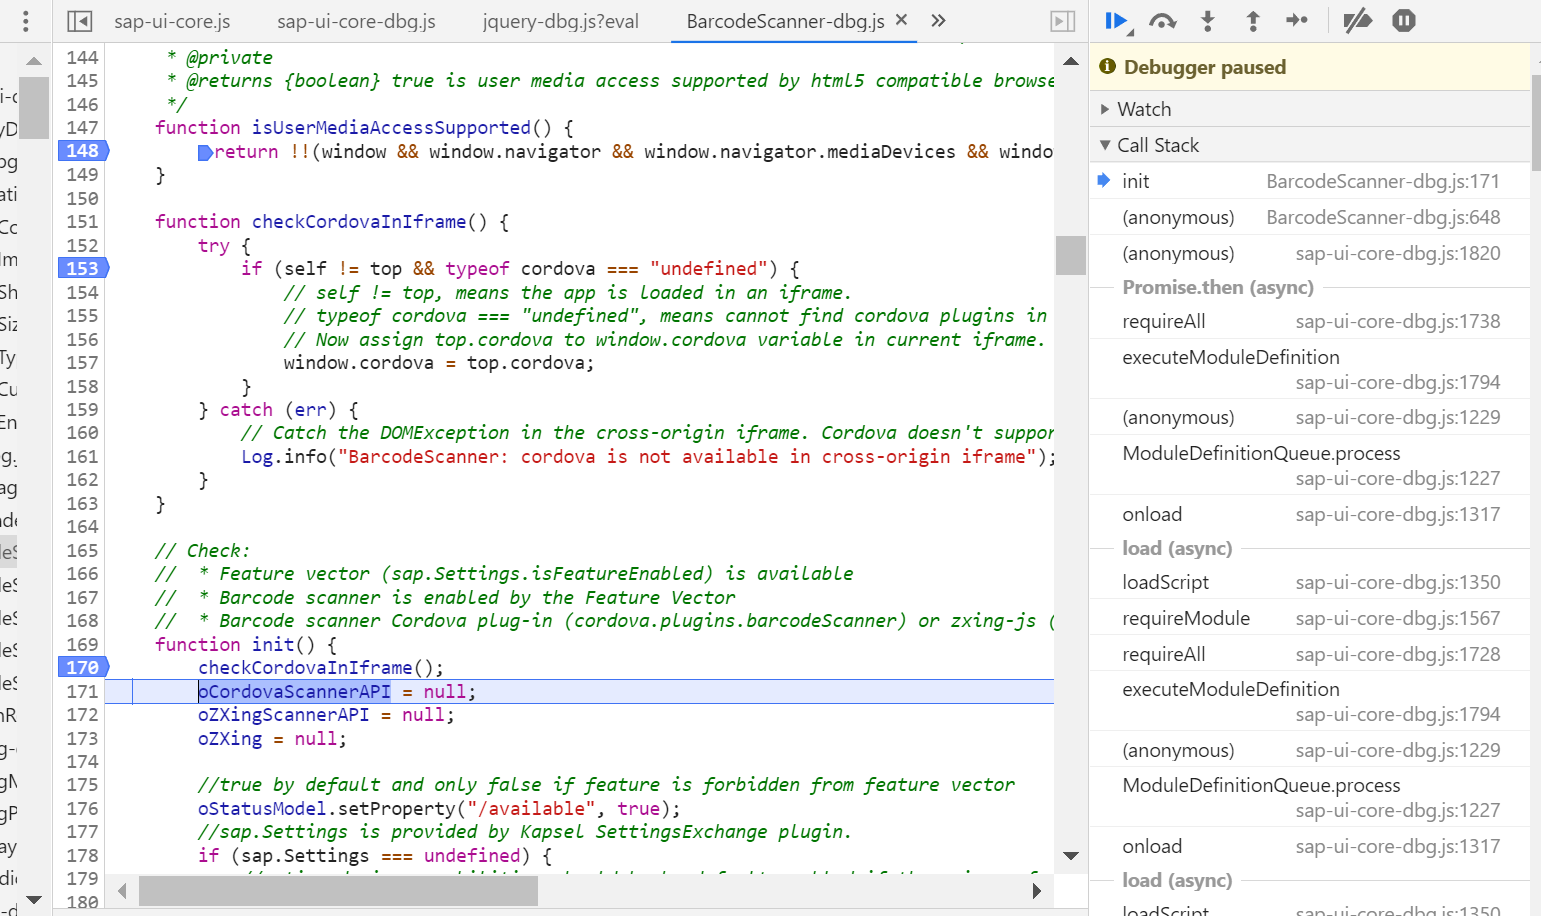Select the requireAll frame at line 1728
This screenshot has width=1541, height=916.
click(1310, 654)
